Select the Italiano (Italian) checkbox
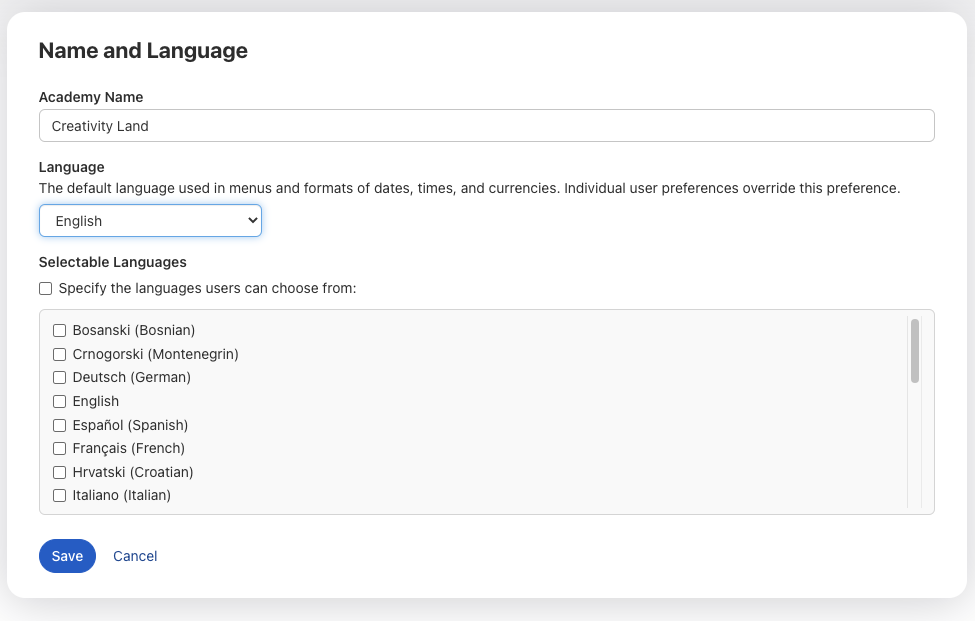The width and height of the screenshot is (975, 621). coord(59,496)
